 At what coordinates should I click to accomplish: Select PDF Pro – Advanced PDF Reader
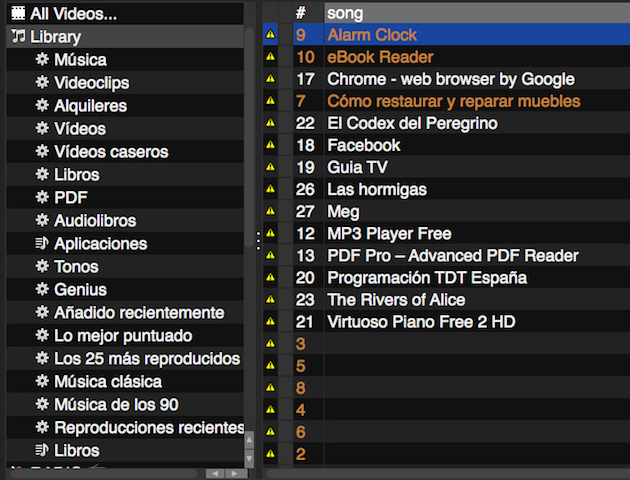coord(446,255)
